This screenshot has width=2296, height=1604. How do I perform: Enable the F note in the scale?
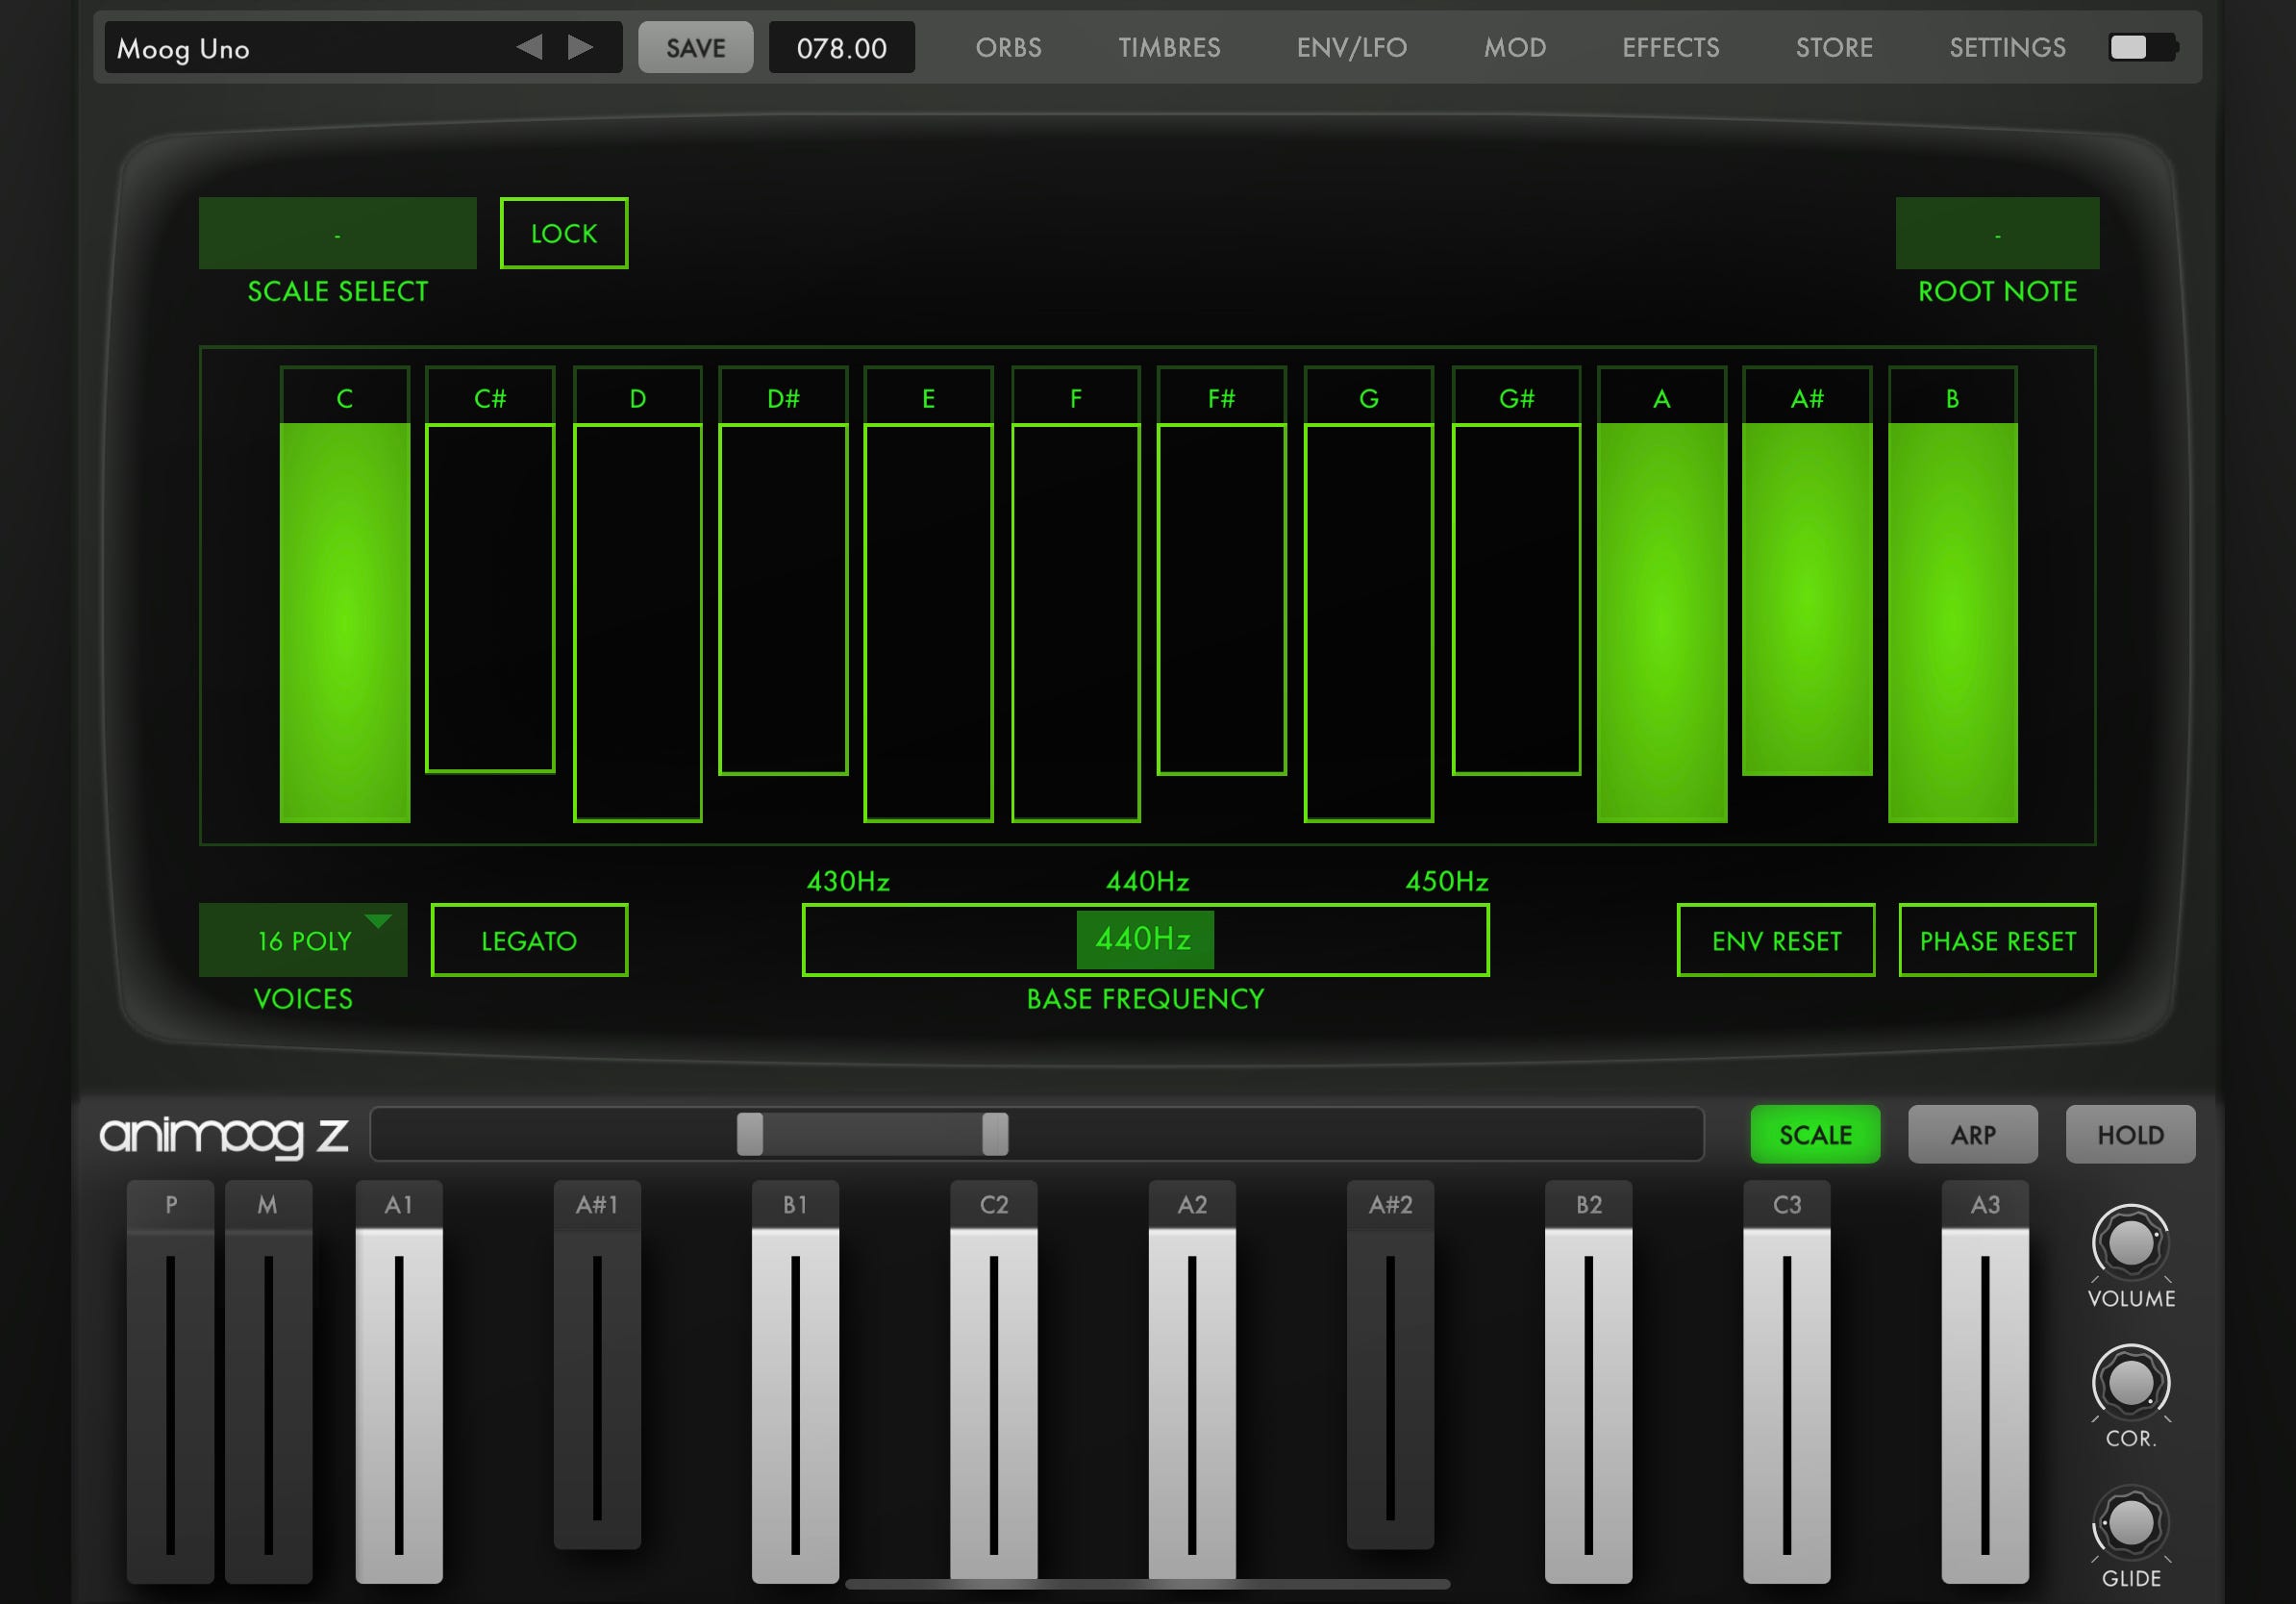[1076, 594]
